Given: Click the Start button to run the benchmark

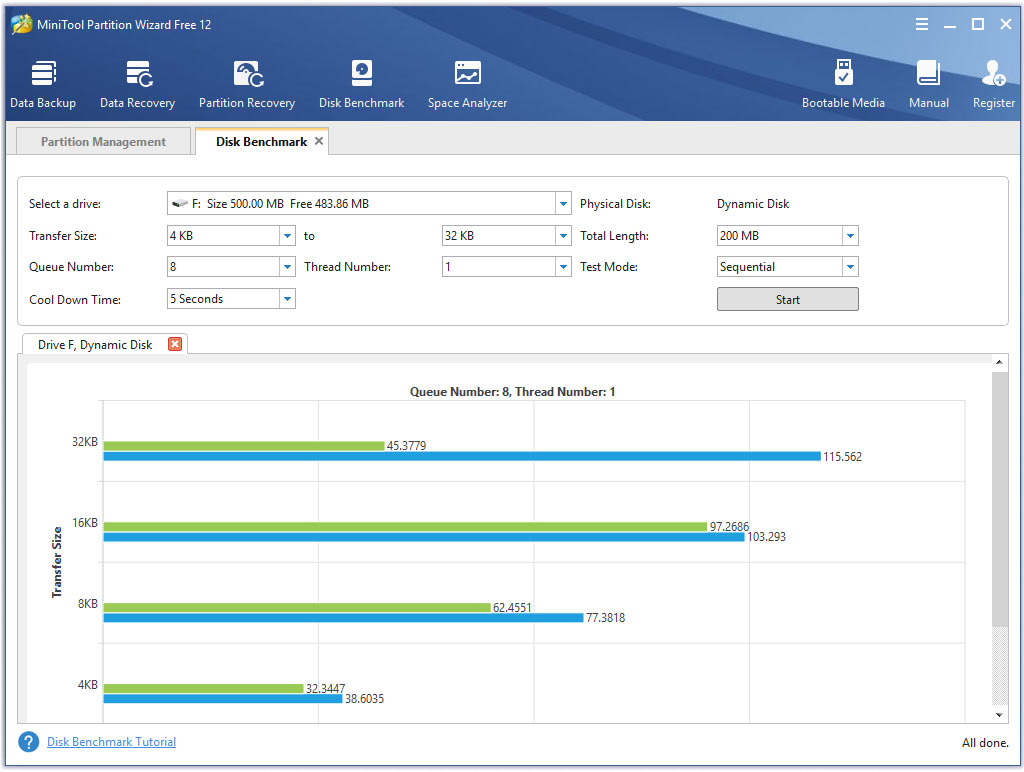Looking at the screenshot, I should [787, 298].
